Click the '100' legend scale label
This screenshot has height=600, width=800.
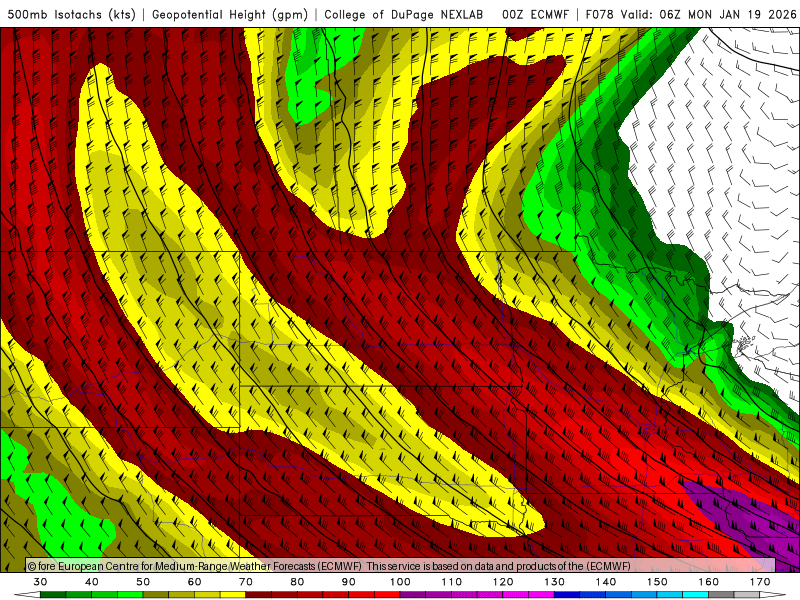coord(400,582)
